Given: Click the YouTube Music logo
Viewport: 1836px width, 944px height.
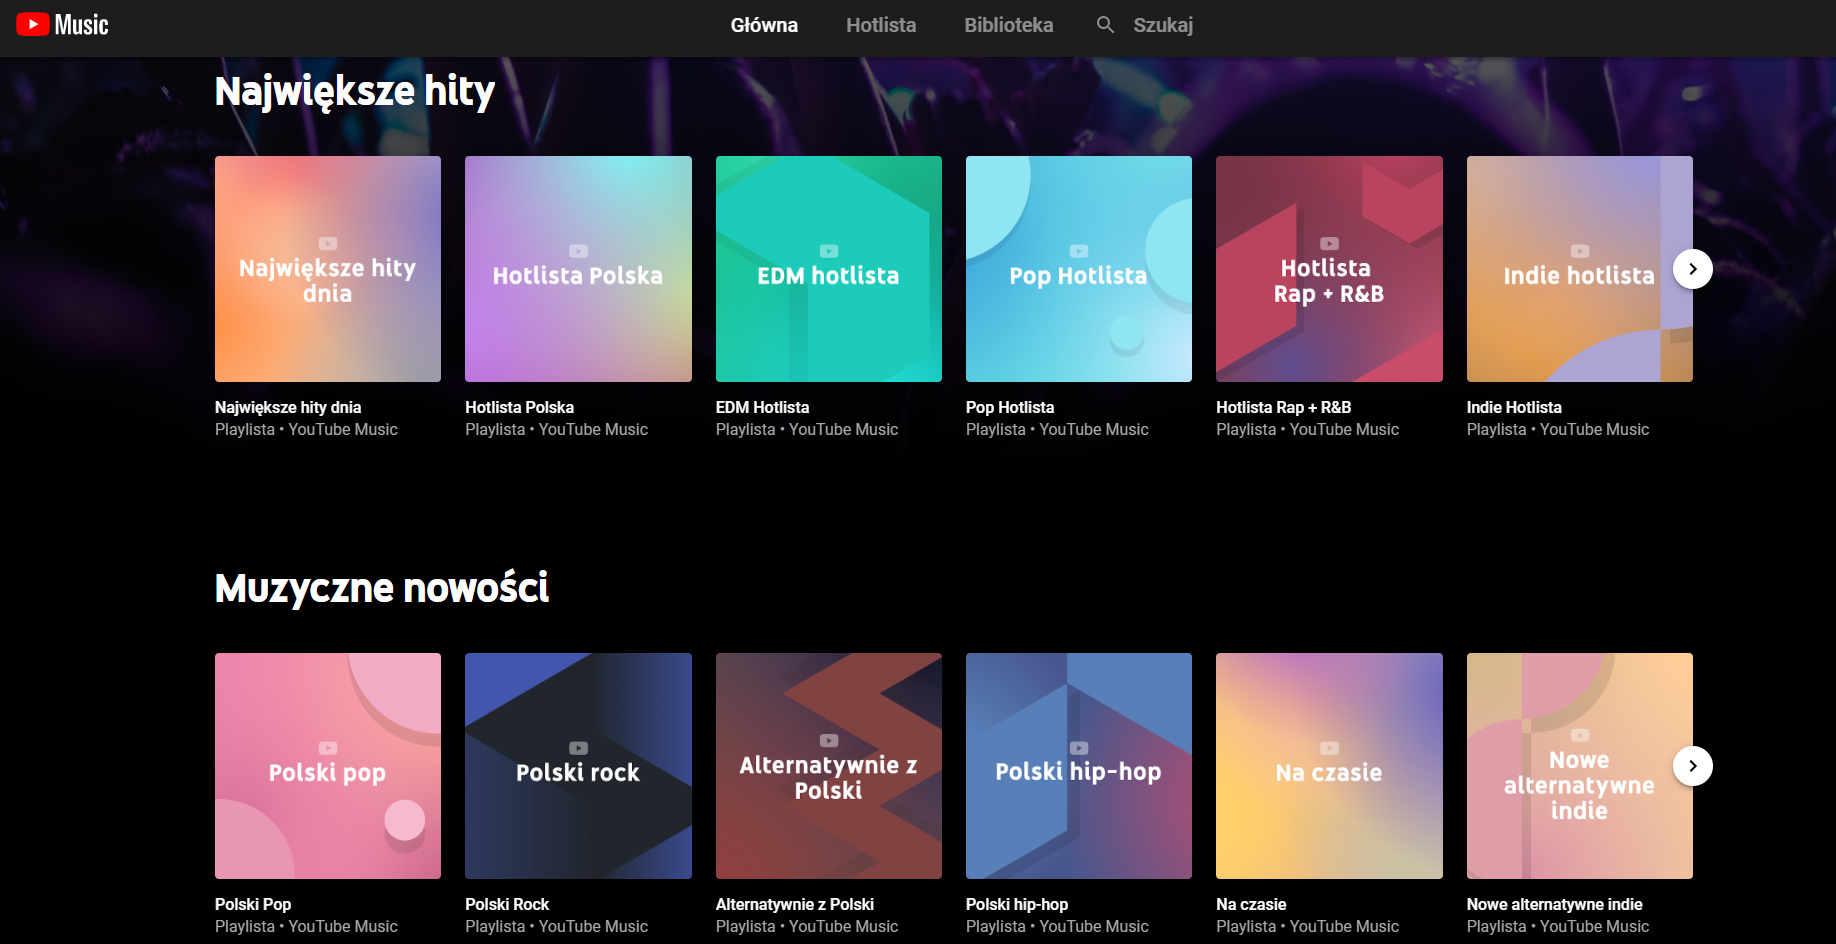Looking at the screenshot, I should pyautogui.click(x=62, y=25).
